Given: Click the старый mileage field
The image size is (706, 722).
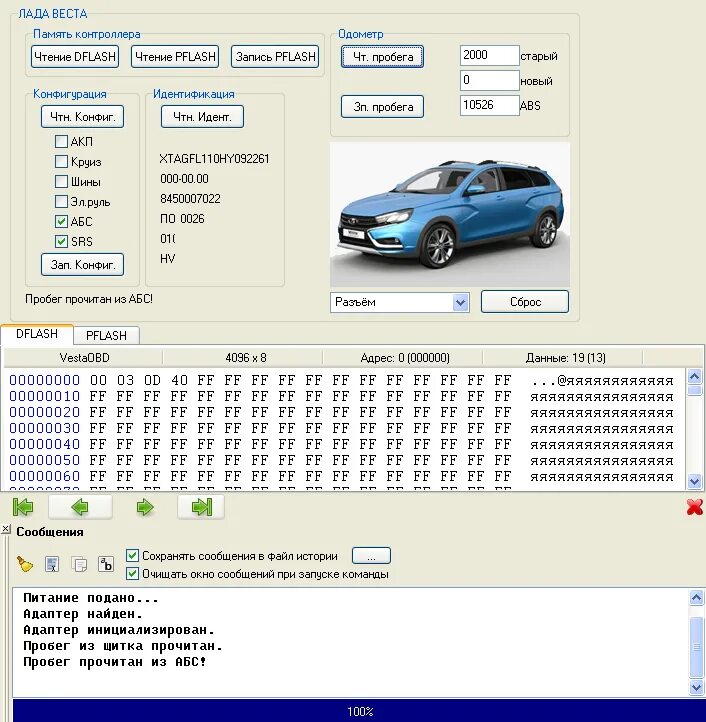Looking at the screenshot, I should [x=490, y=55].
